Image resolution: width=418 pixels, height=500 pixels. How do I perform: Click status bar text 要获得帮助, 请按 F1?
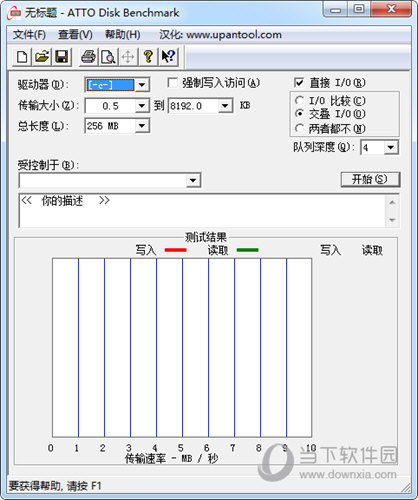coord(55,486)
